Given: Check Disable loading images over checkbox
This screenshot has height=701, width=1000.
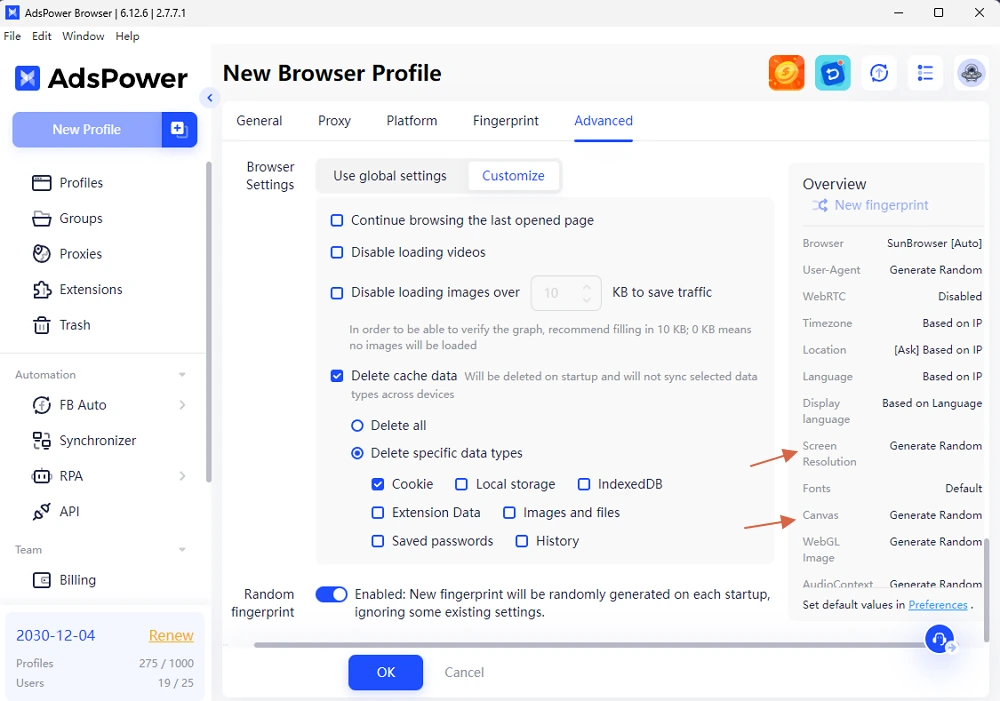Looking at the screenshot, I should point(337,293).
